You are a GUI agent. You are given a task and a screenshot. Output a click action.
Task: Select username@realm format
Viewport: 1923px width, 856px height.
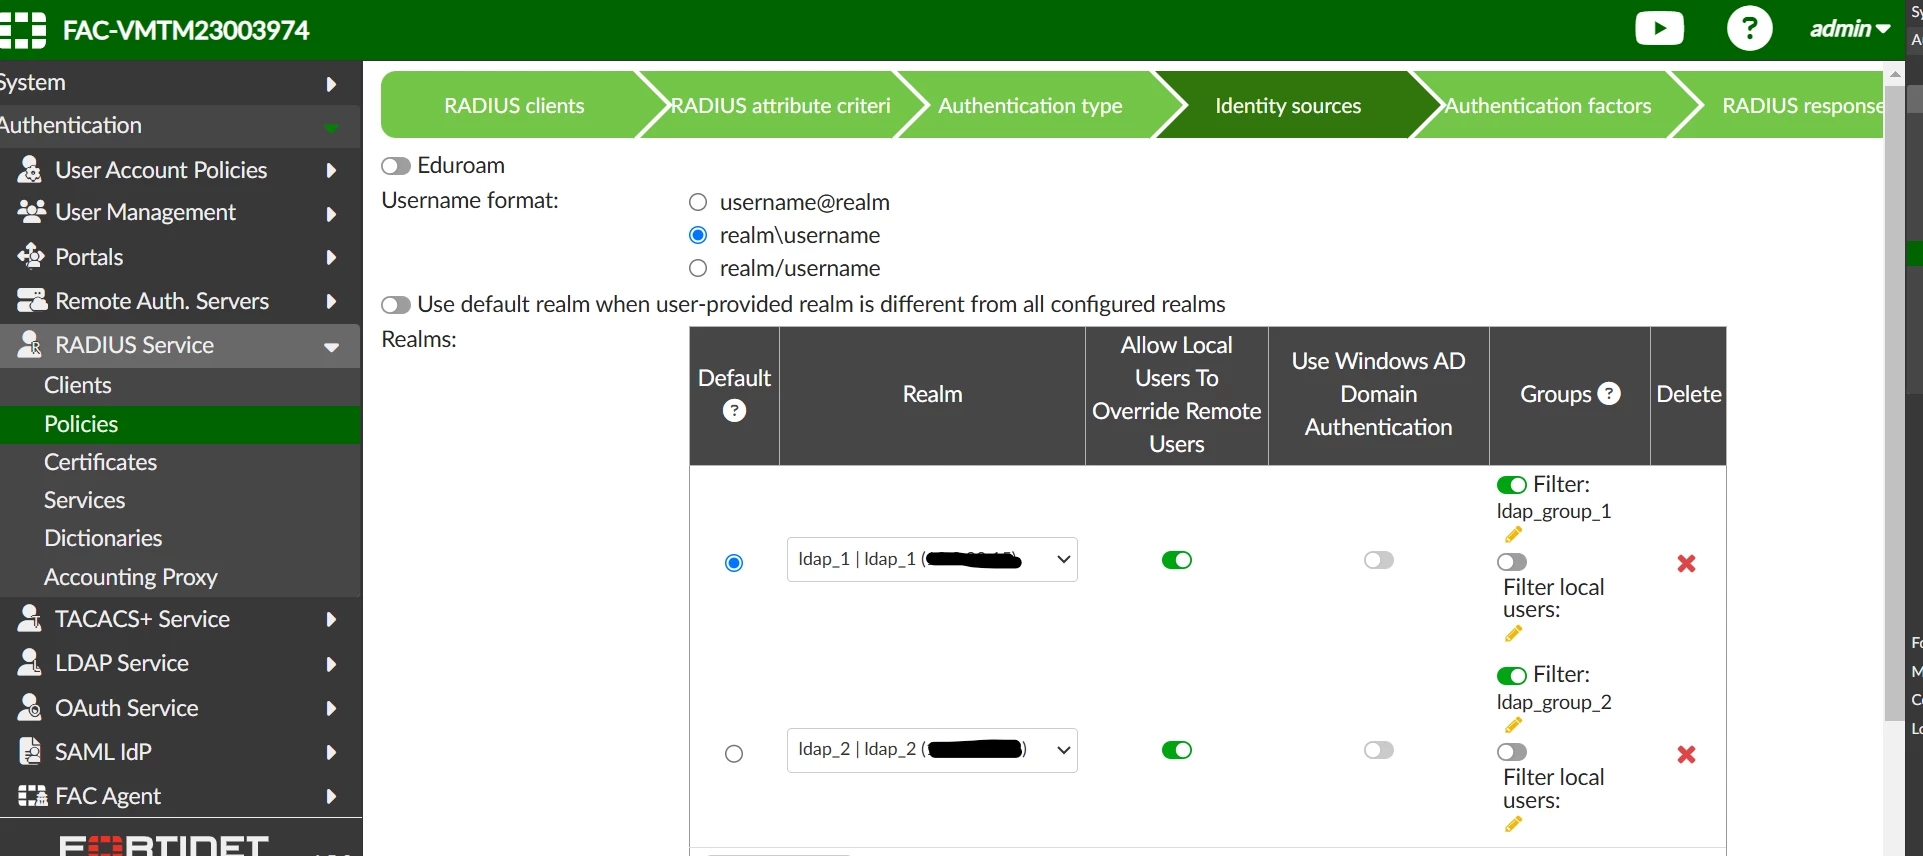click(698, 202)
